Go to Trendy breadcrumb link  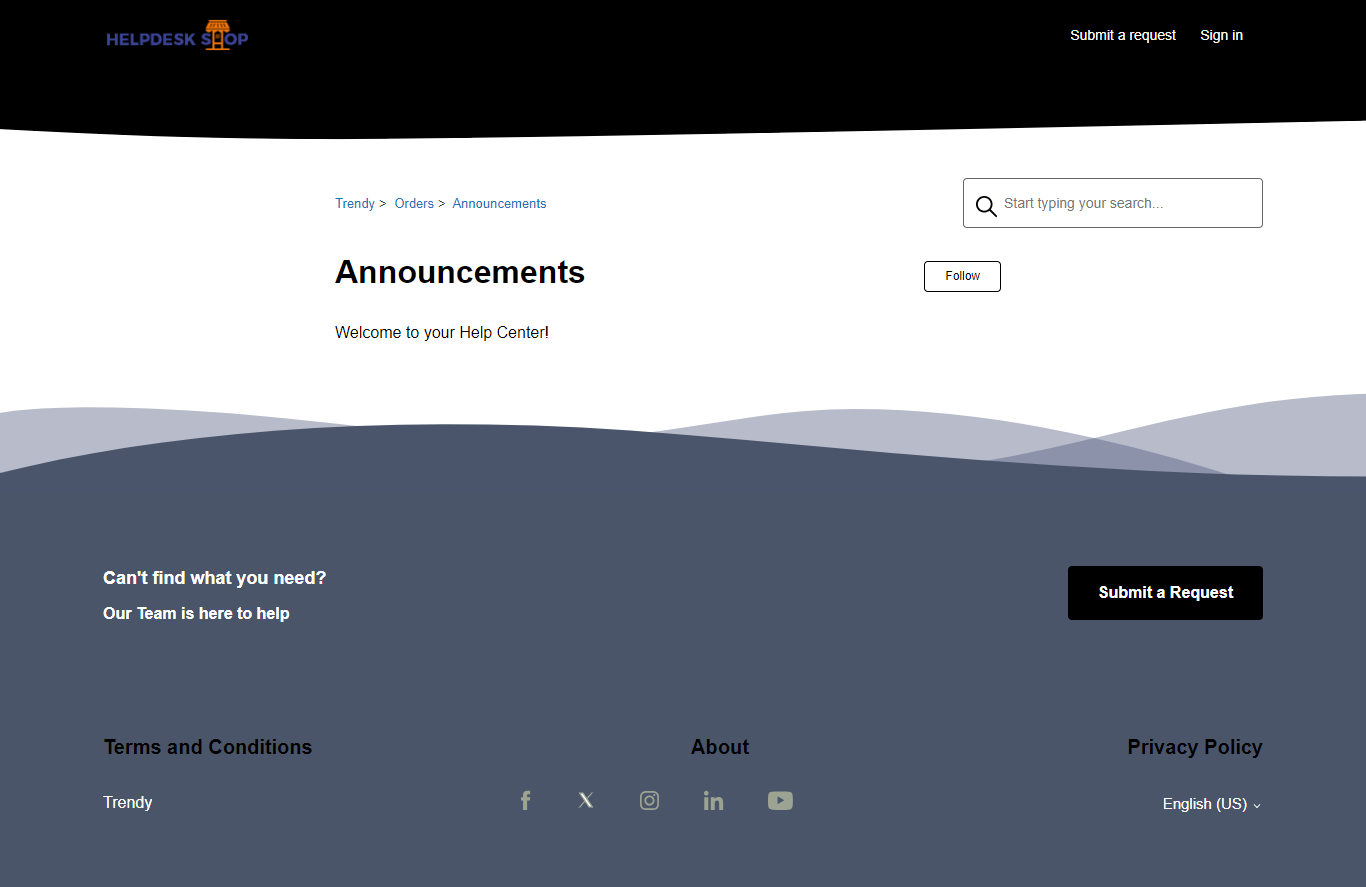coord(354,203)
